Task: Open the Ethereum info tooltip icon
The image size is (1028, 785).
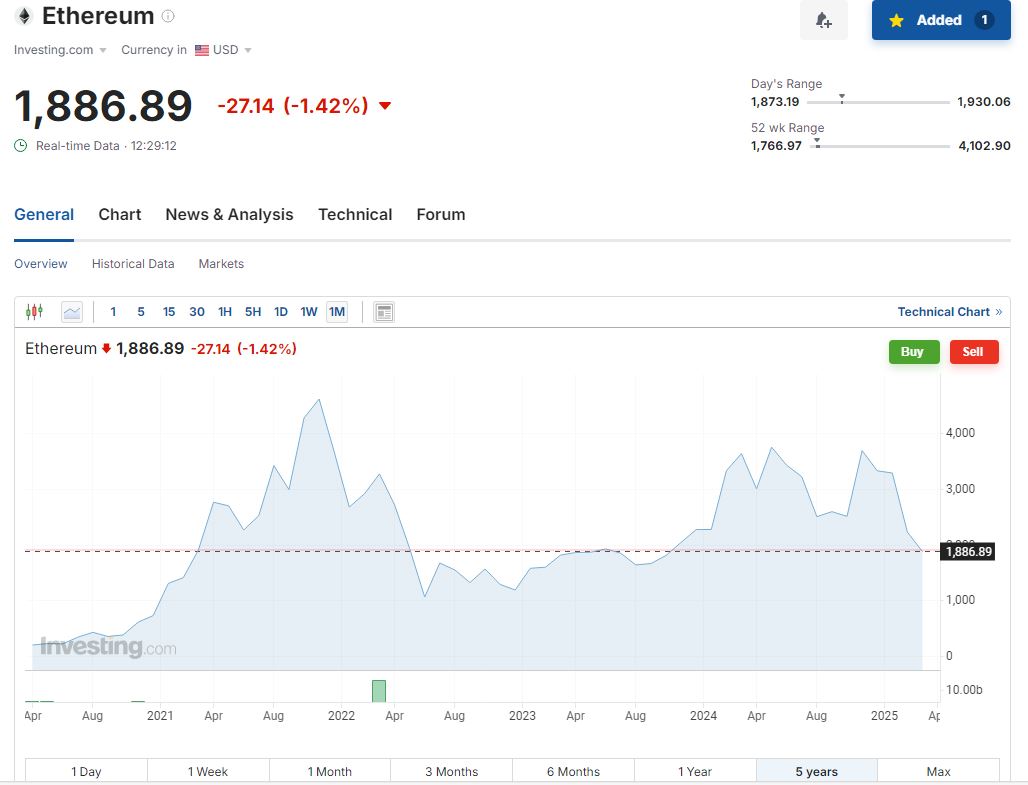Action: point(168,16)
